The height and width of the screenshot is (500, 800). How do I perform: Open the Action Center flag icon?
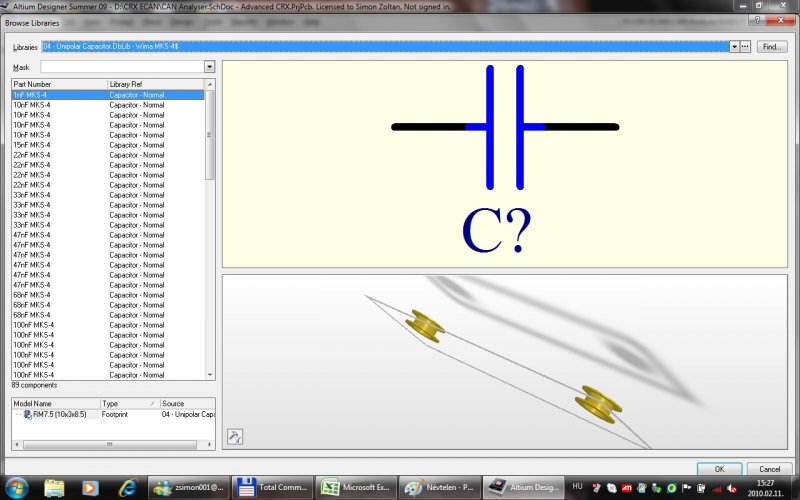(x=686, y=488)
